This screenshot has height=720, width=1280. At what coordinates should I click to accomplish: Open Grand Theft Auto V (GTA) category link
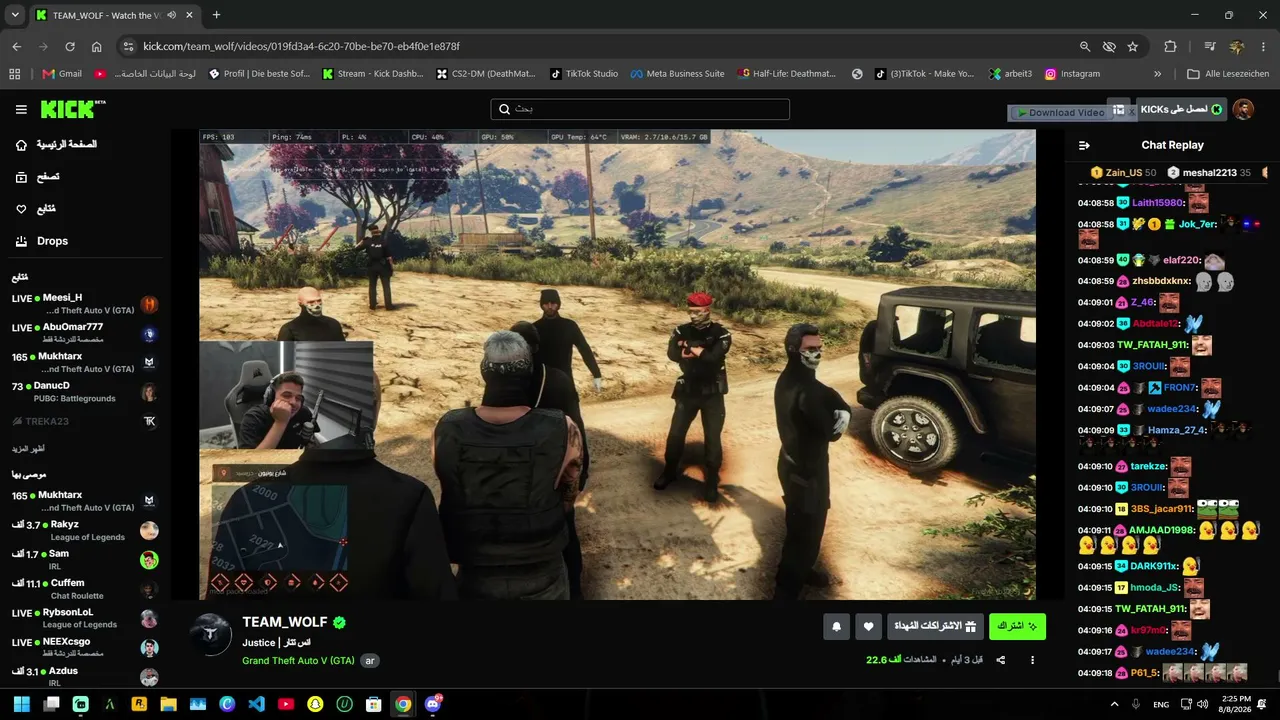coord(298,661)
